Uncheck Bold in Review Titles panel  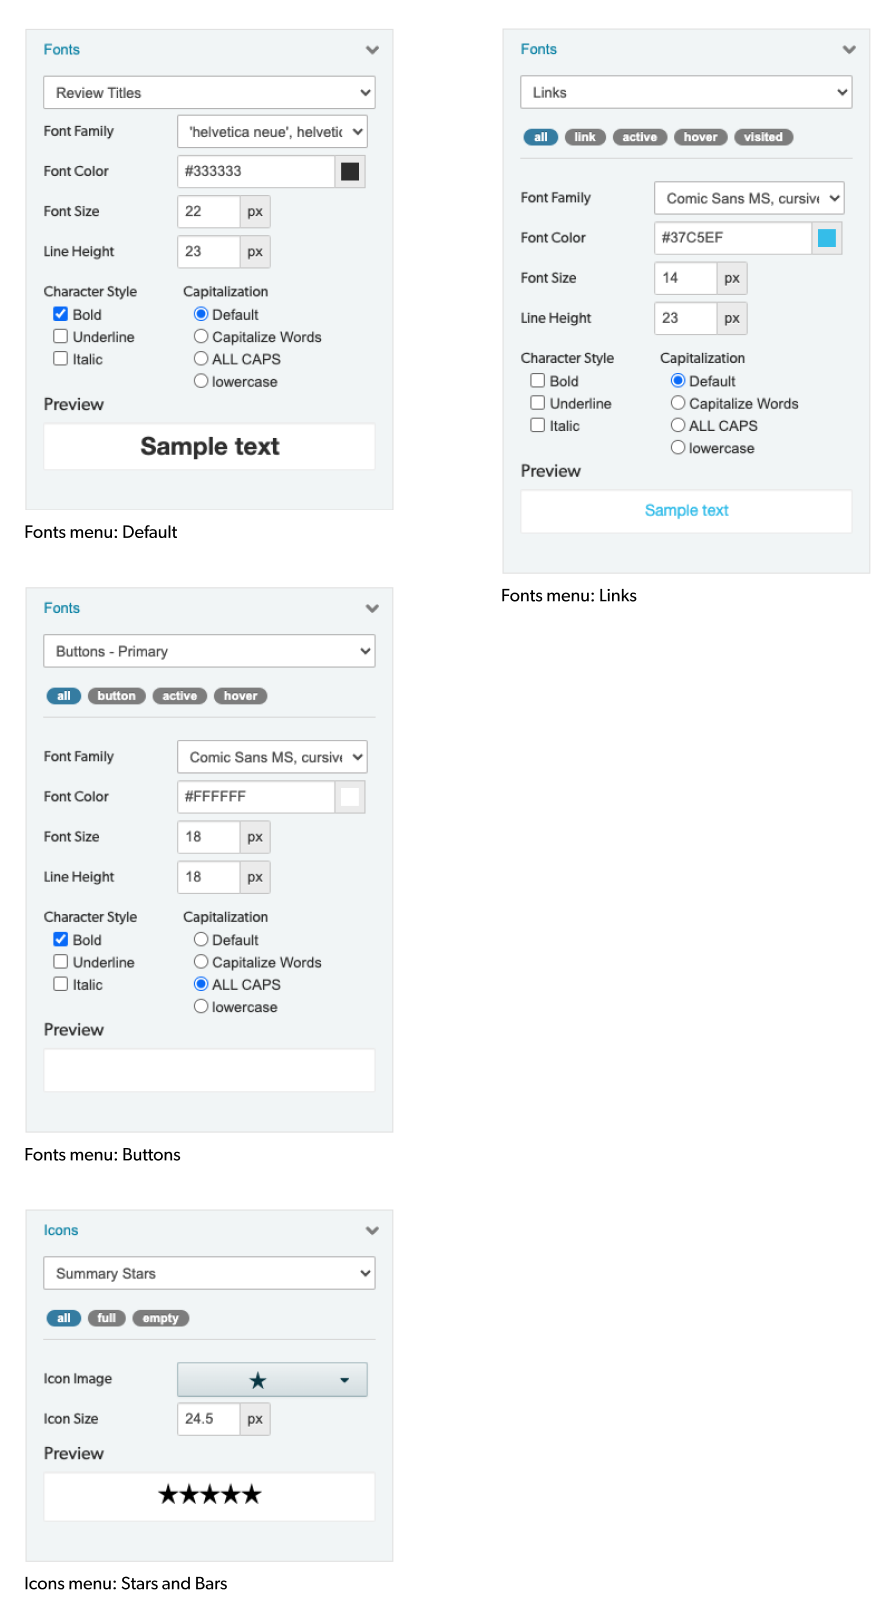tap(61, 314)
